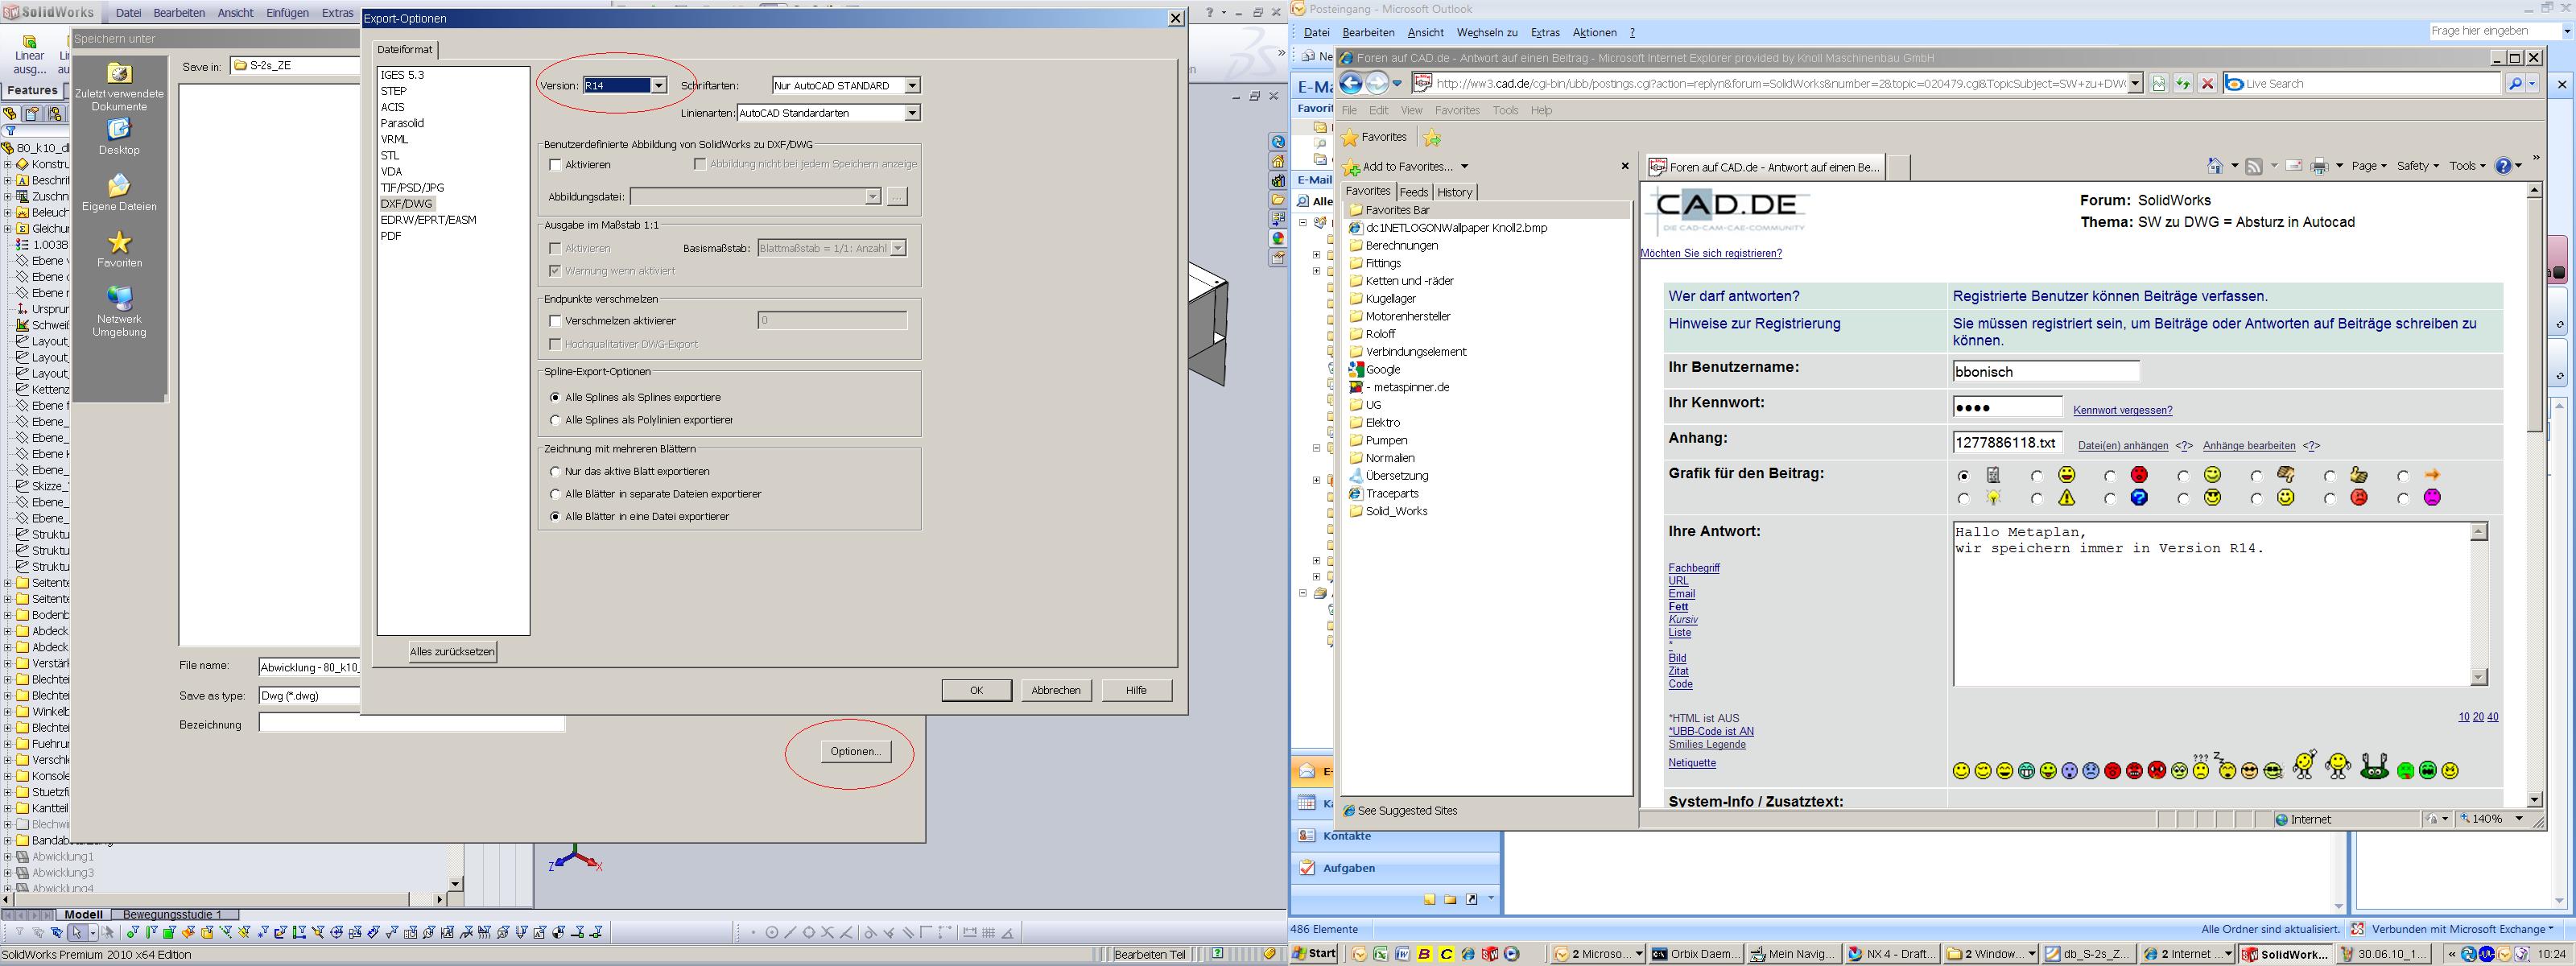Click the IE Home icon
The image size is (2576, 966).
tap(2214, 166)
